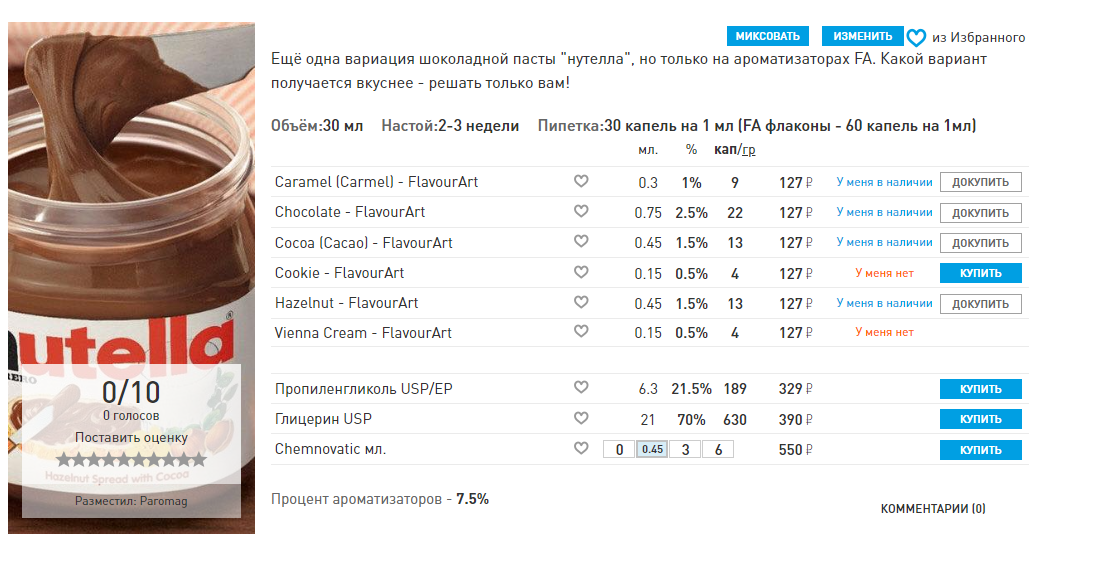Click heart next to Cocoa (Cacao)

click(x=581, y=242)
